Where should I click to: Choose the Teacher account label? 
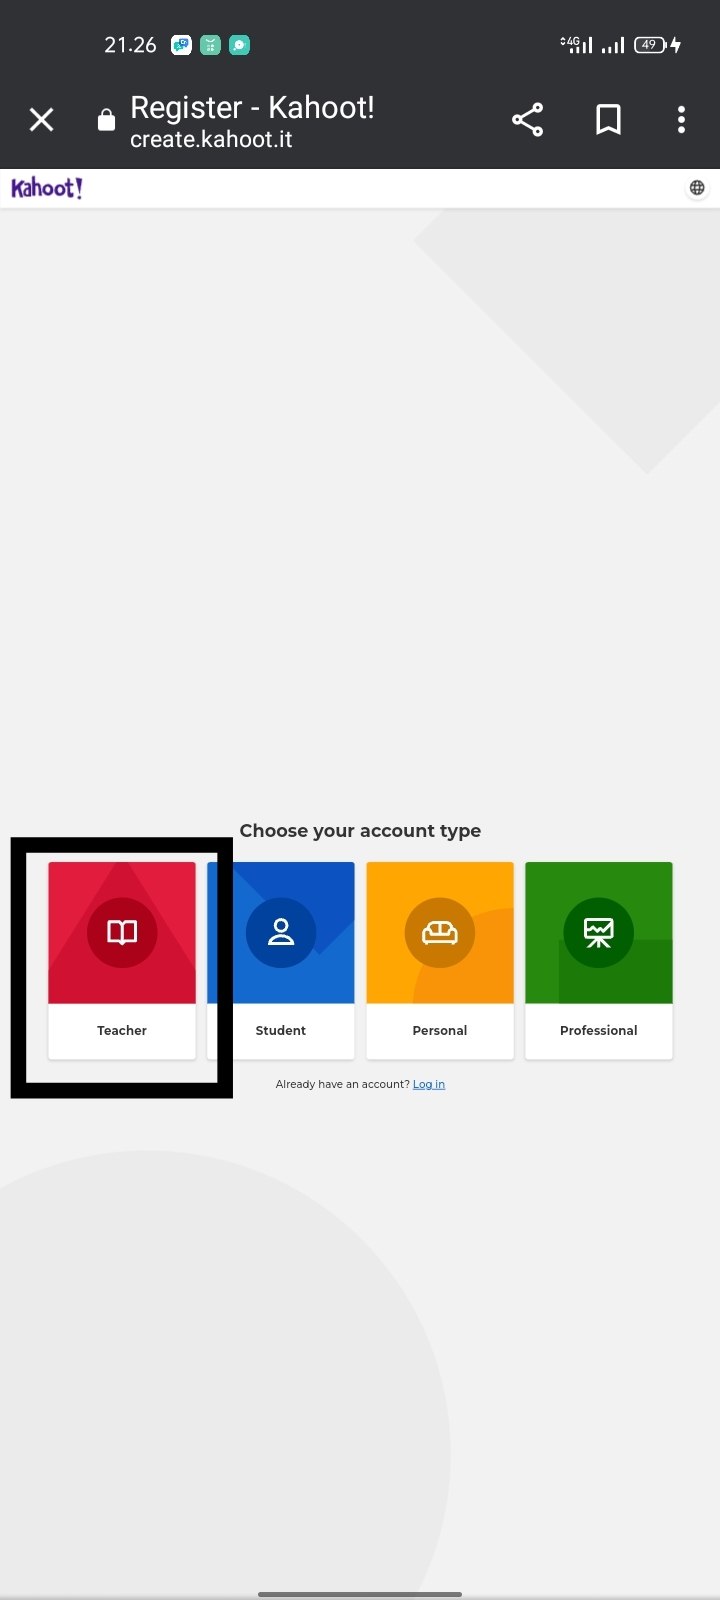tap(122, 1030)
